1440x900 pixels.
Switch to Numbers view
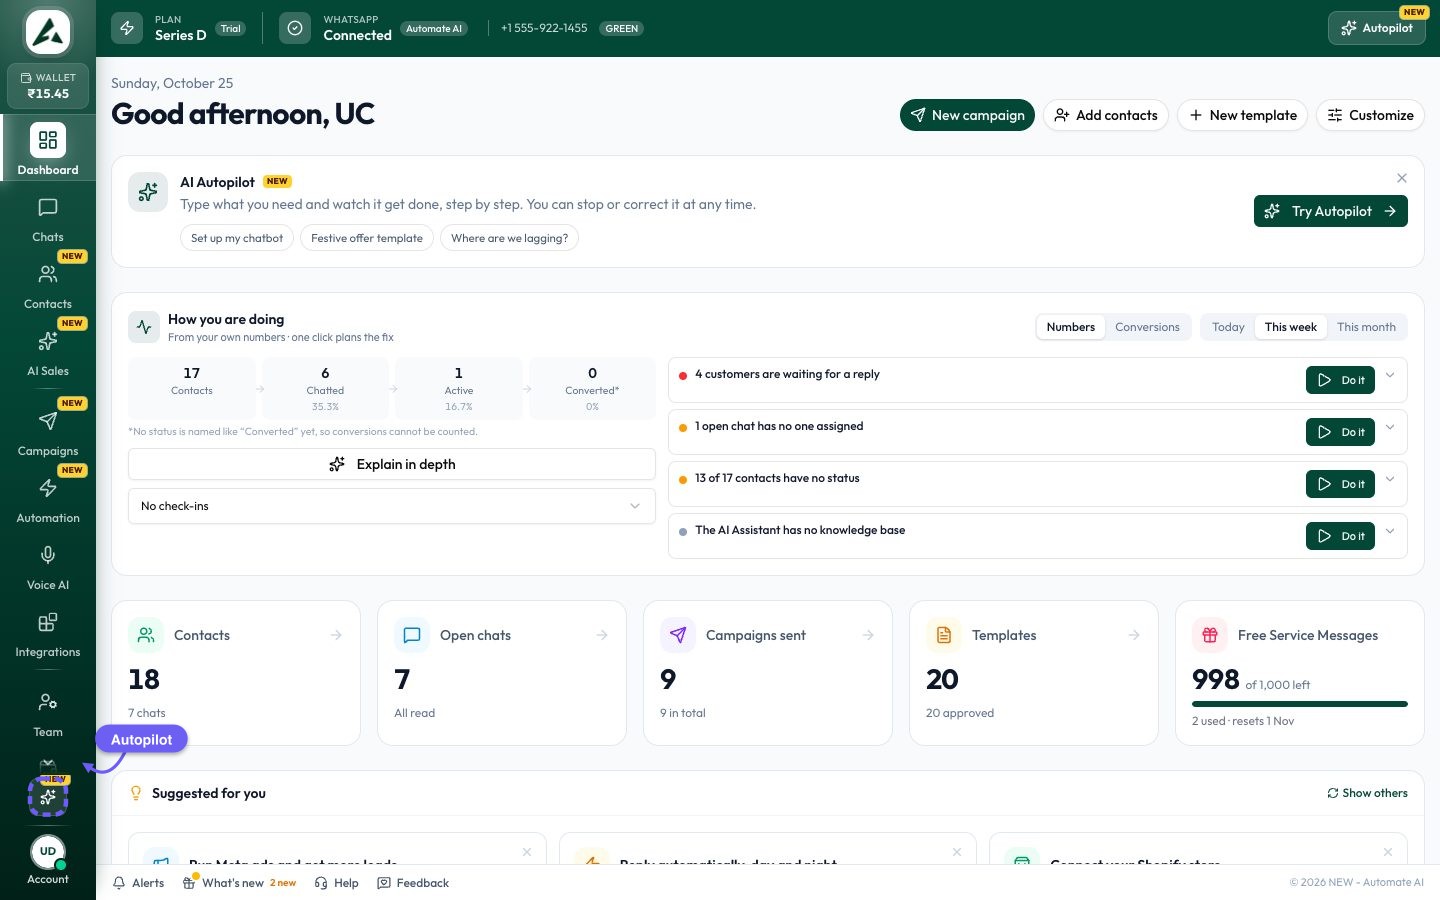click(1070, 327)
